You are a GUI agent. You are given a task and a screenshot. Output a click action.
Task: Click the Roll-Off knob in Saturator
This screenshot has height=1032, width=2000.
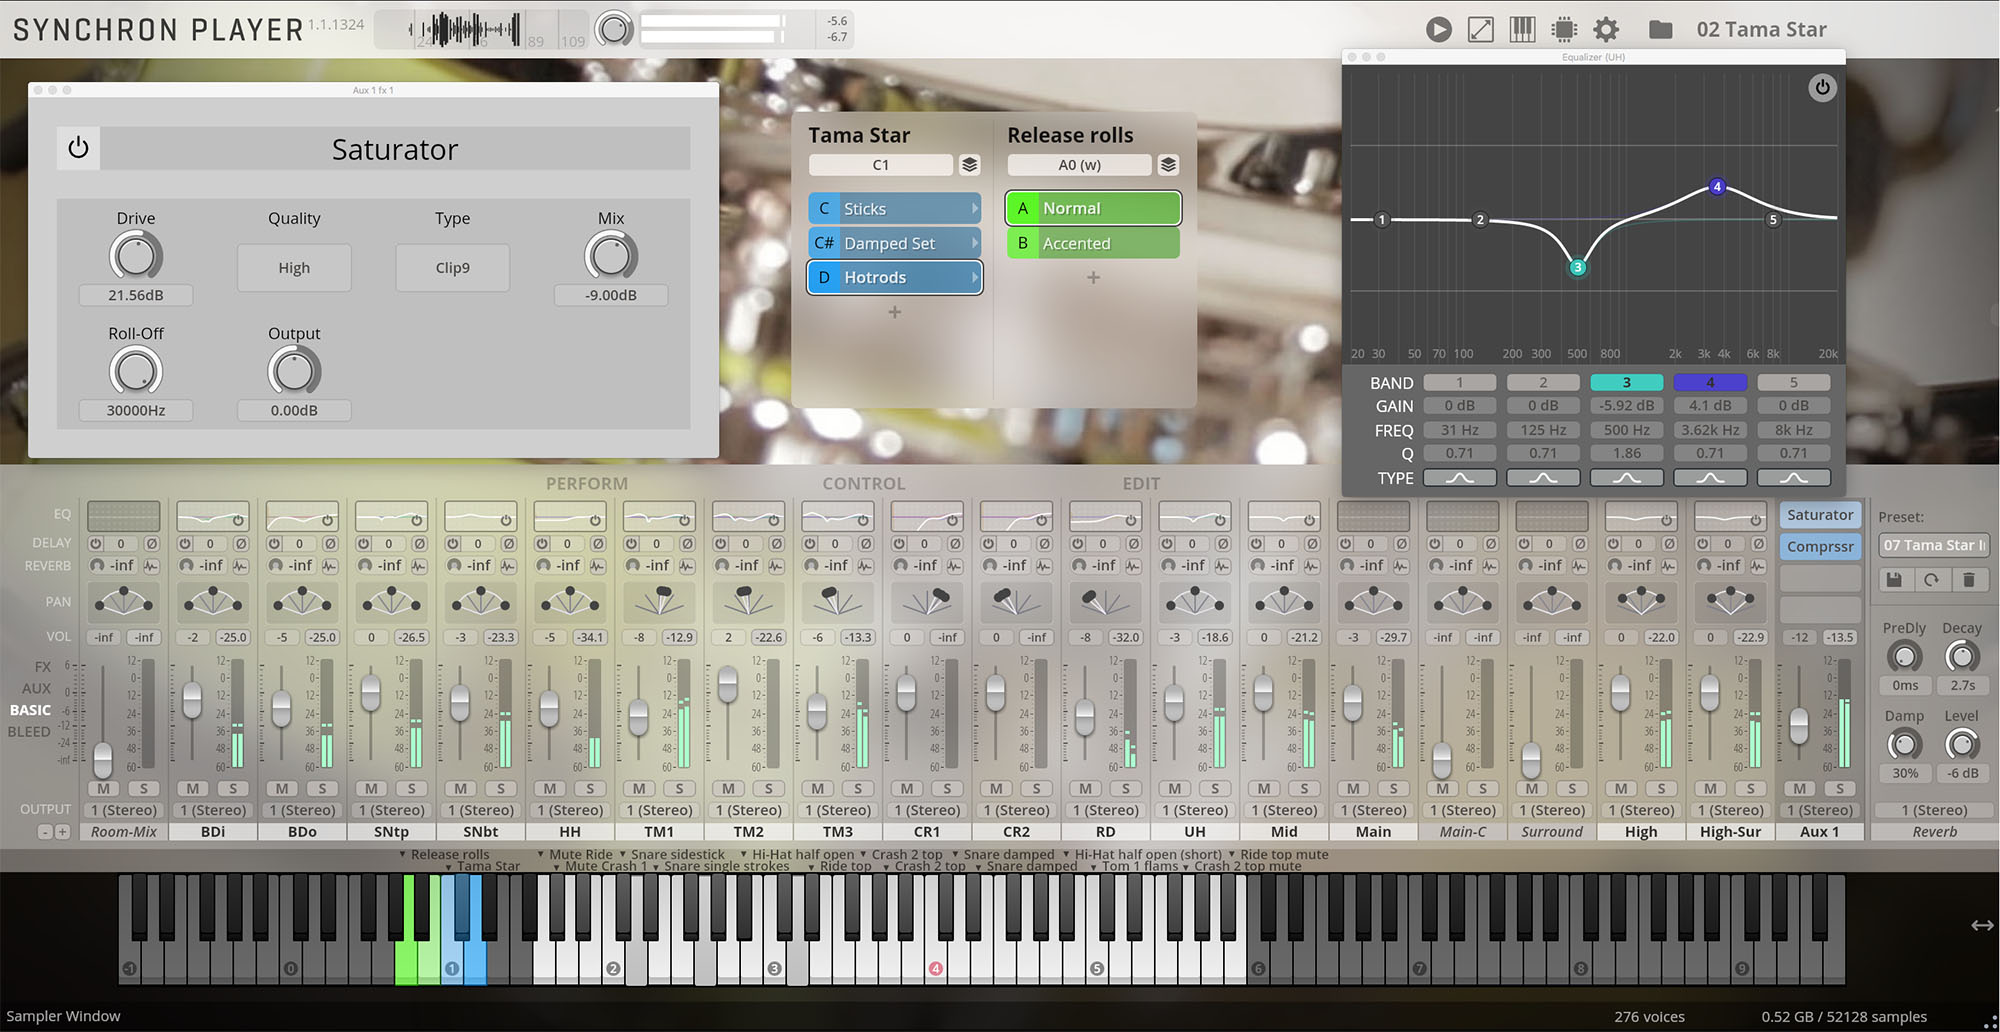coord(135,371)
